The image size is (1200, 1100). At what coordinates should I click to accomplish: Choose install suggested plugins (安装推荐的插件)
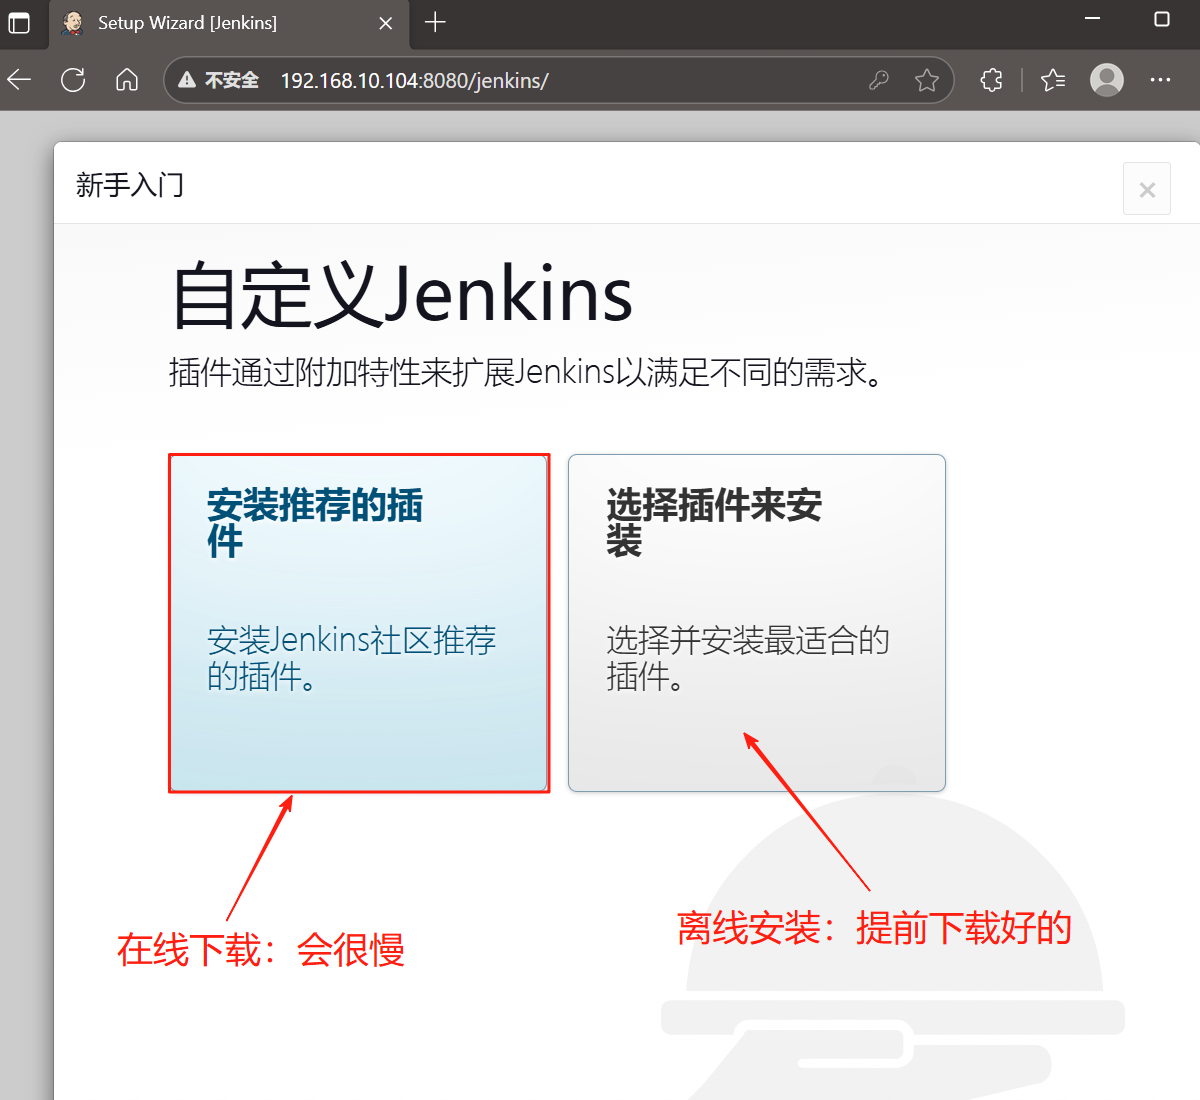[359, 623]
